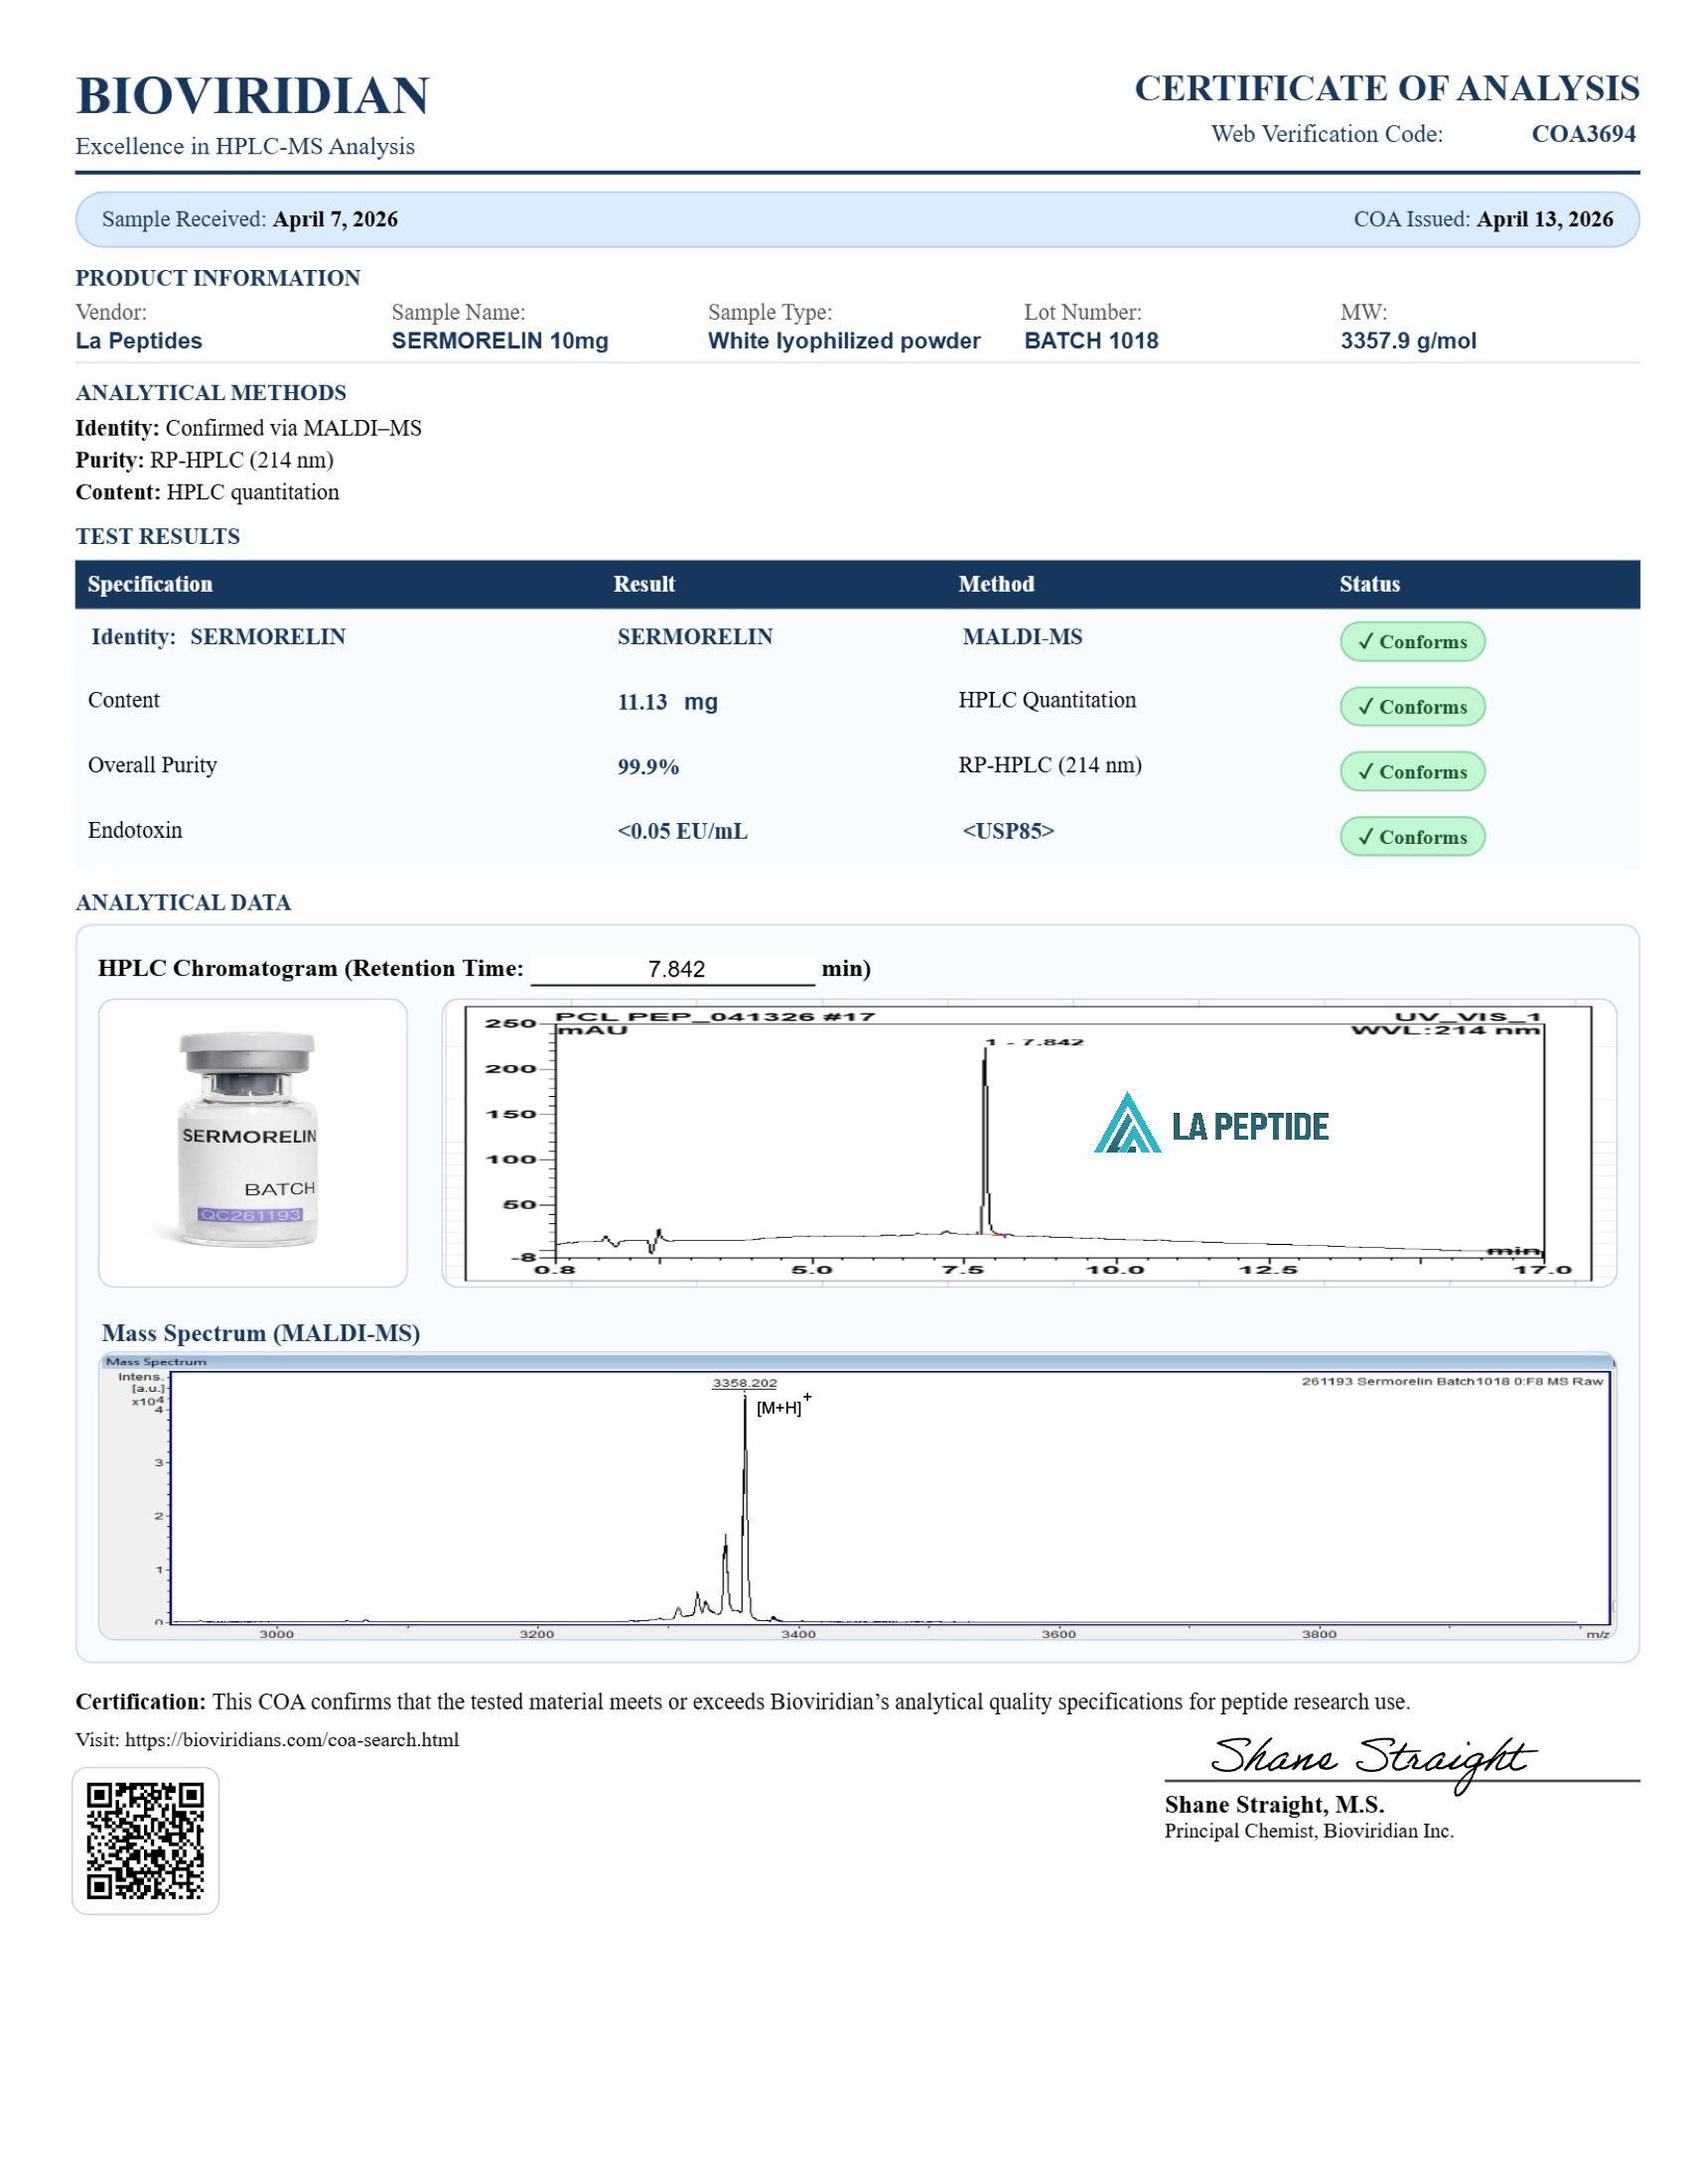Click the Status column header
1688x2184 pixels.
(1368, 584)
